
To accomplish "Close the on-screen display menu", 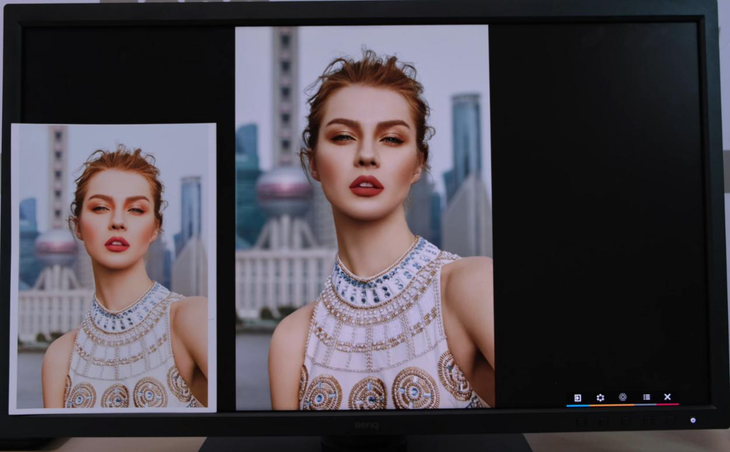I will (x=667, y=397).
